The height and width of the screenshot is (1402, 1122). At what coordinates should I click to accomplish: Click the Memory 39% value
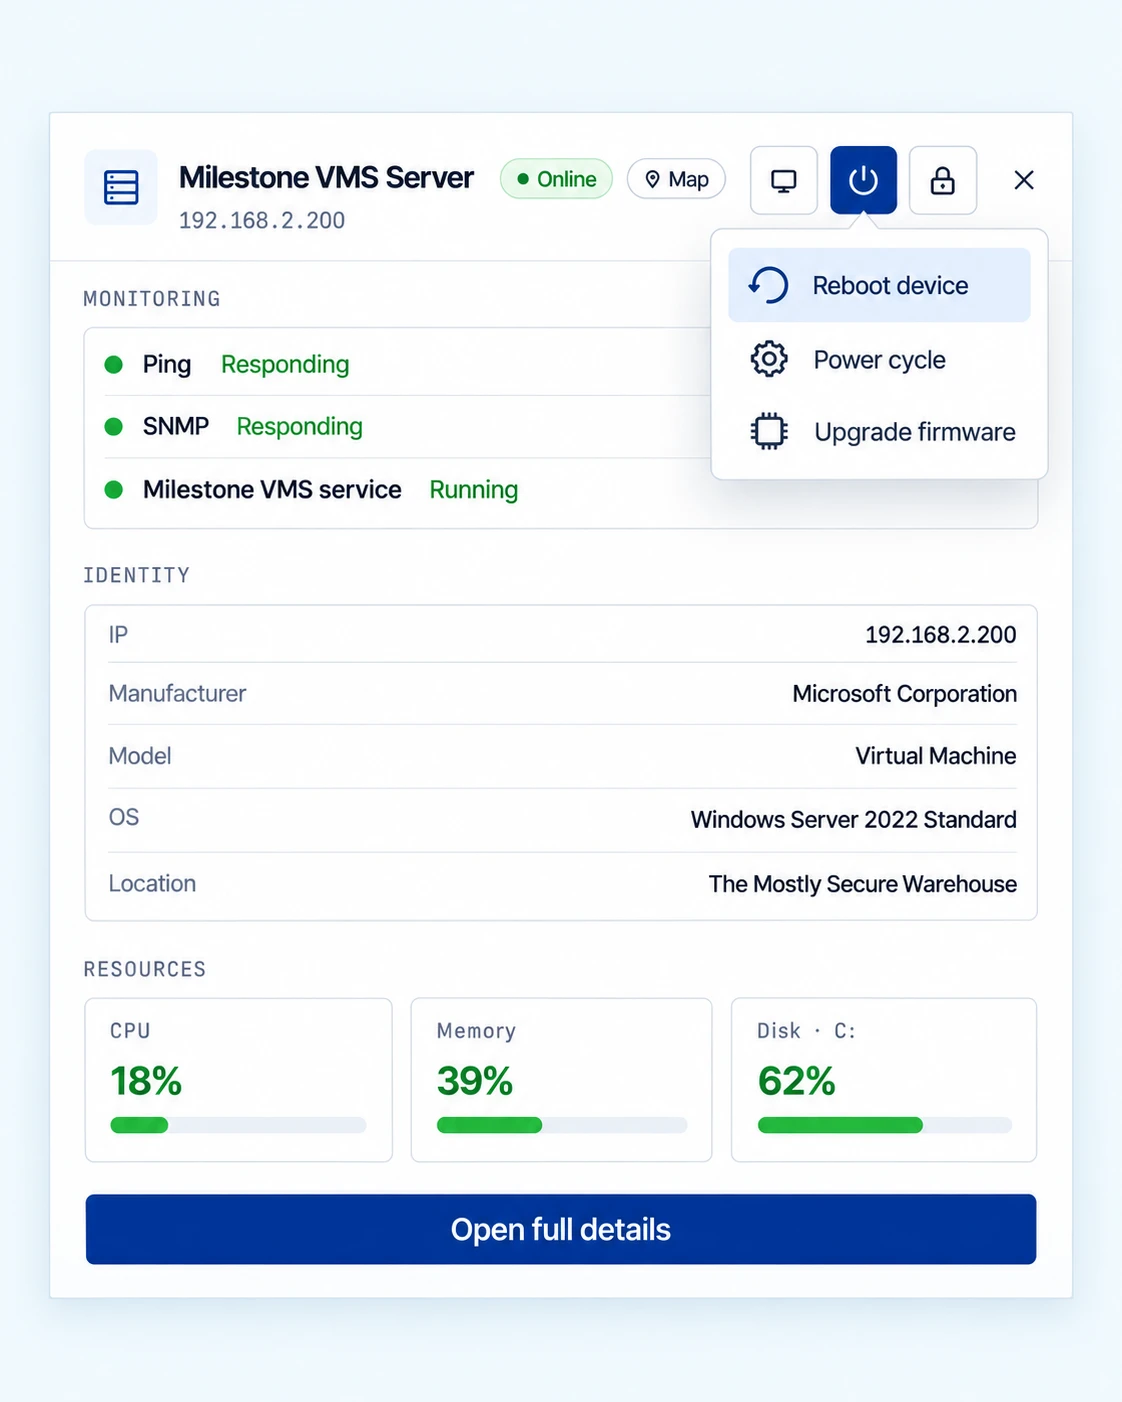(x=475, y=1081)
